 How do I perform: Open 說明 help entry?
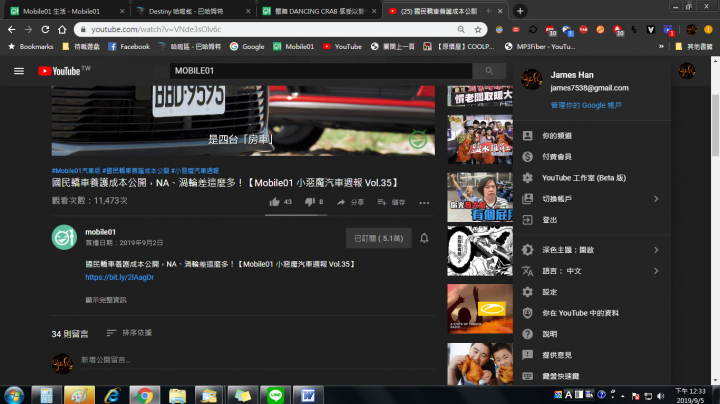[x=591, y=334]
